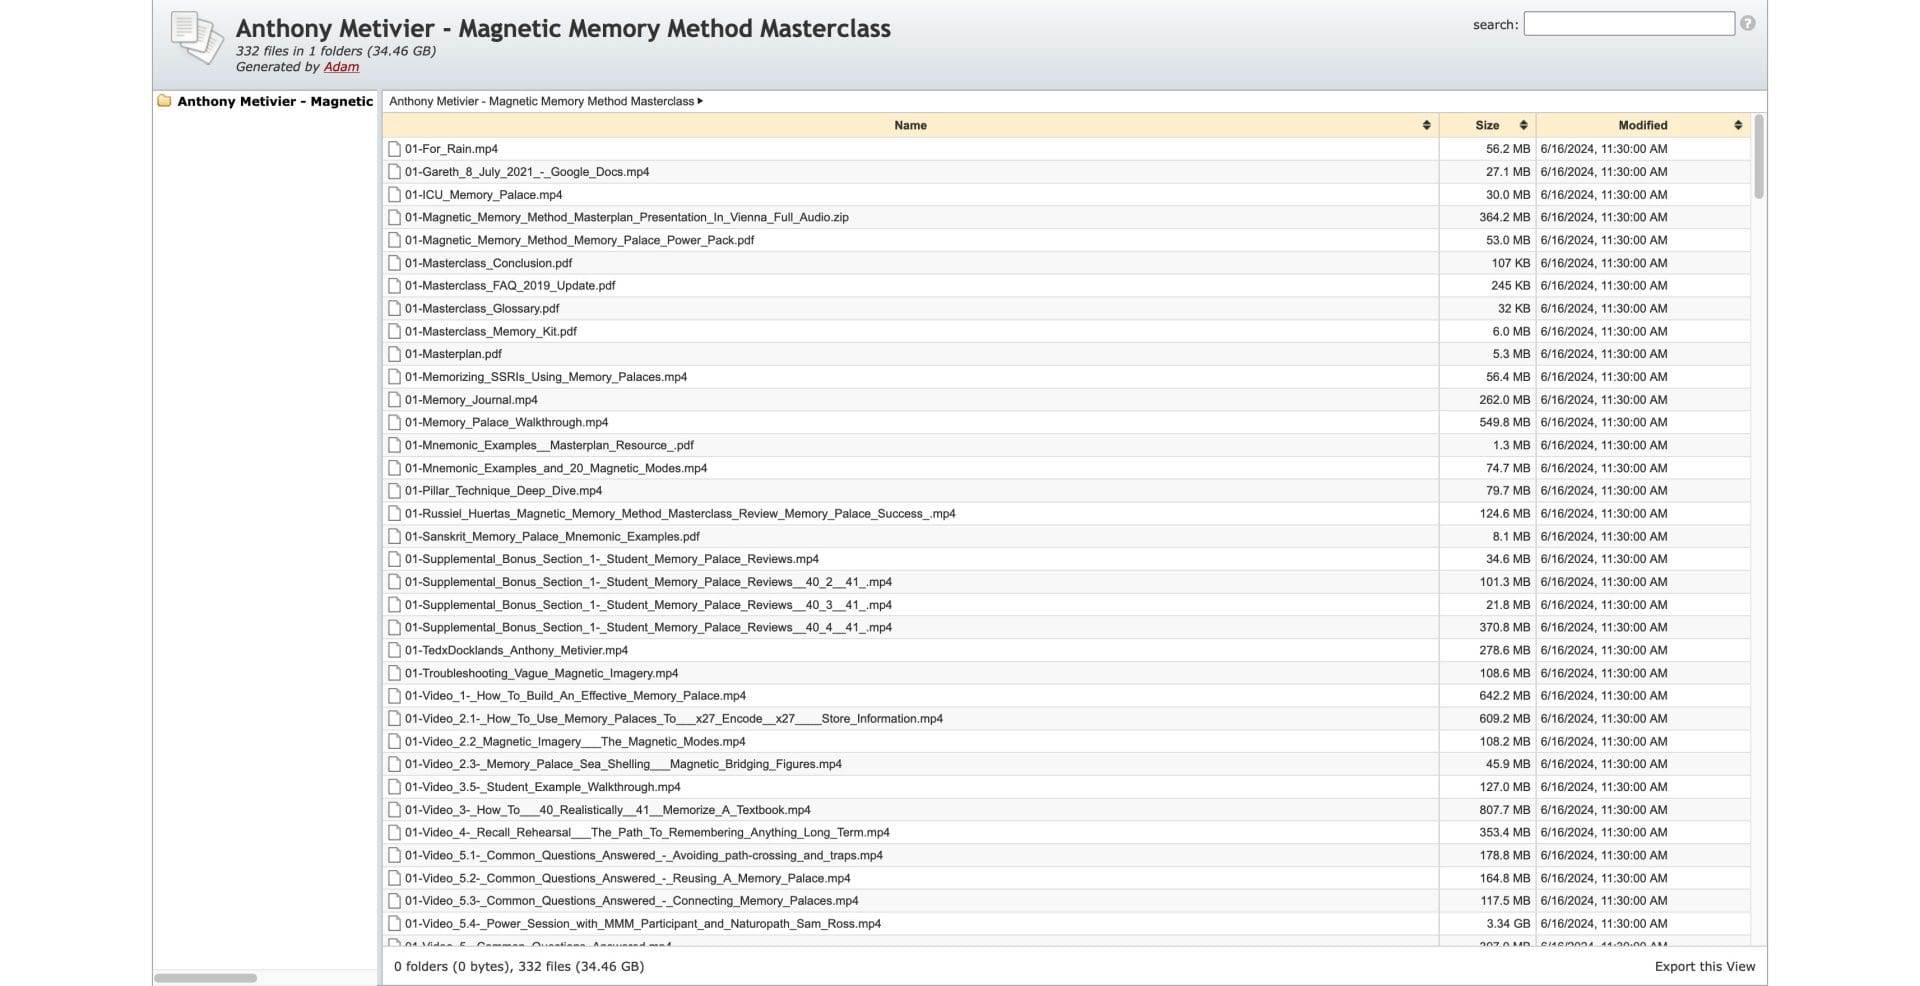
Task: Select 01-Russiel_Huertas review video file name
Action: (680, 514)
